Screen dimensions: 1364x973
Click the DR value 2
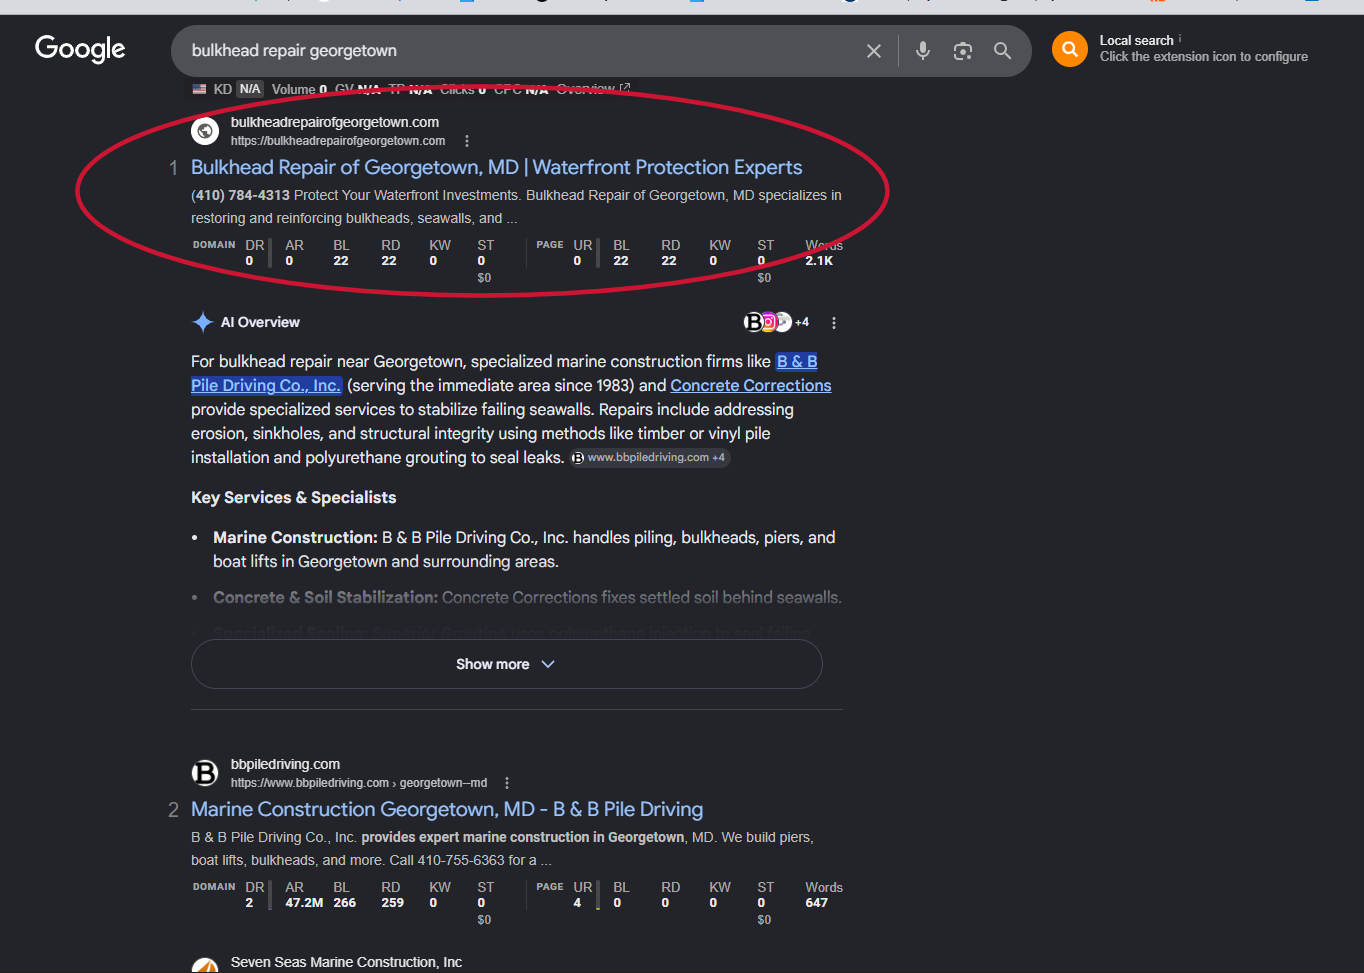tap(249, 903)
